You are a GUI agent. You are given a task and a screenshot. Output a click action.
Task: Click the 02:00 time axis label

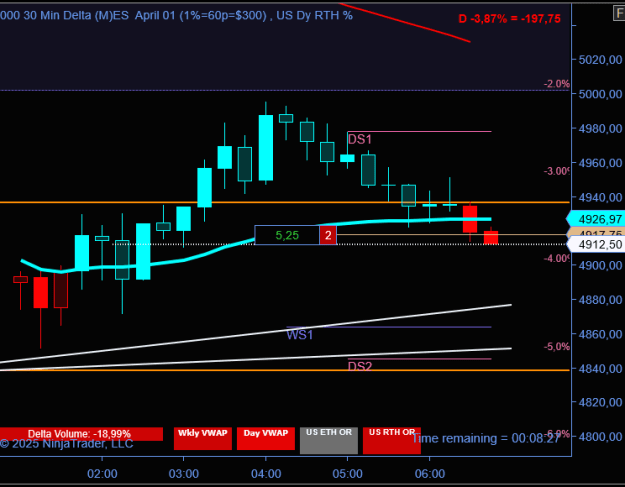tap(102, 474)
